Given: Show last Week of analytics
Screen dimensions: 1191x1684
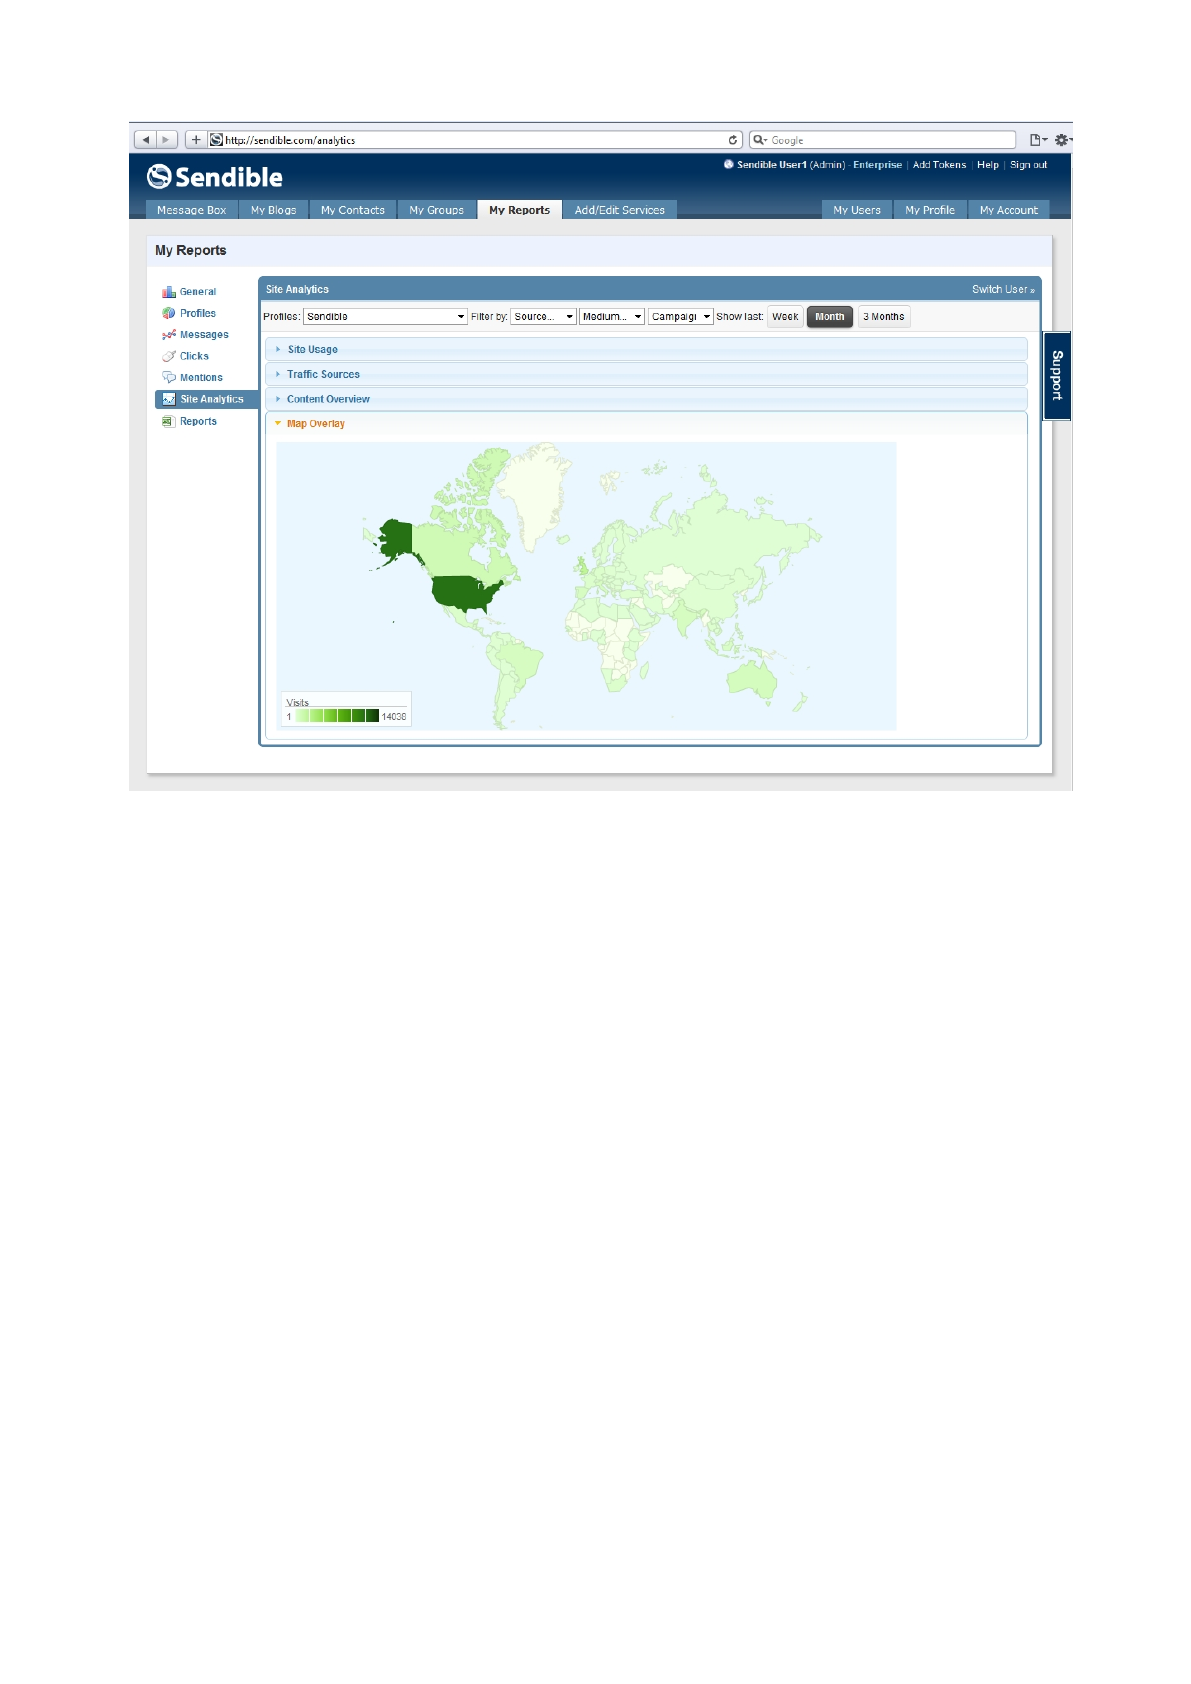Looking at the screenshot, I should (785, 317).
